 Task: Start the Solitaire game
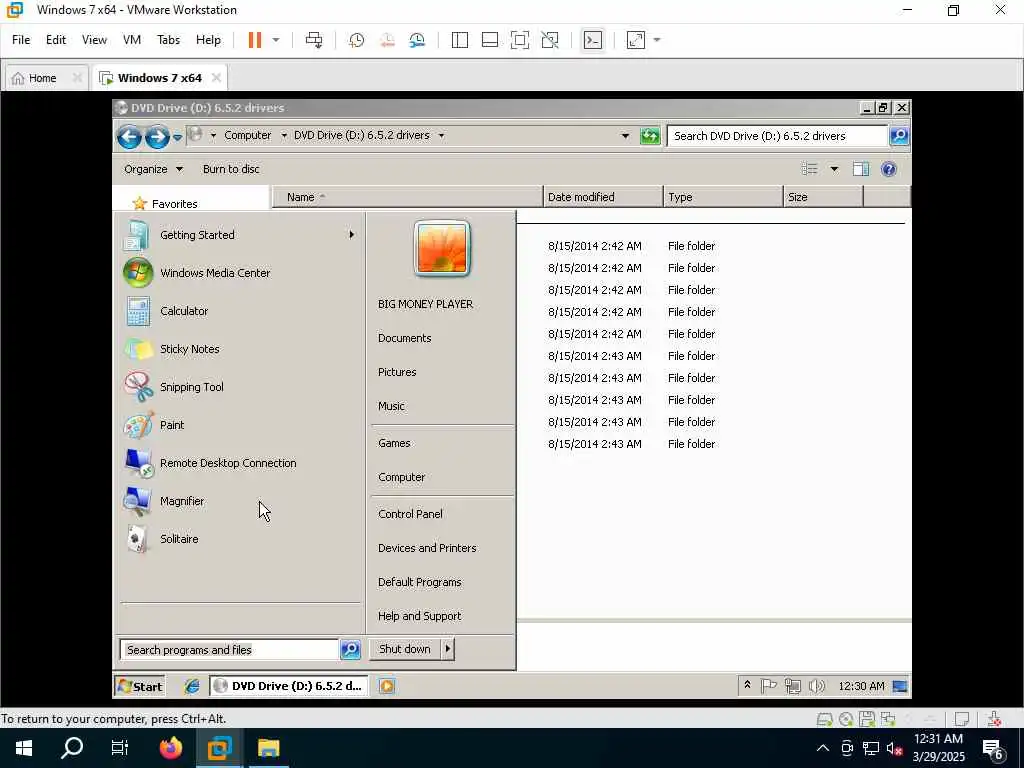tap(240, 539)
